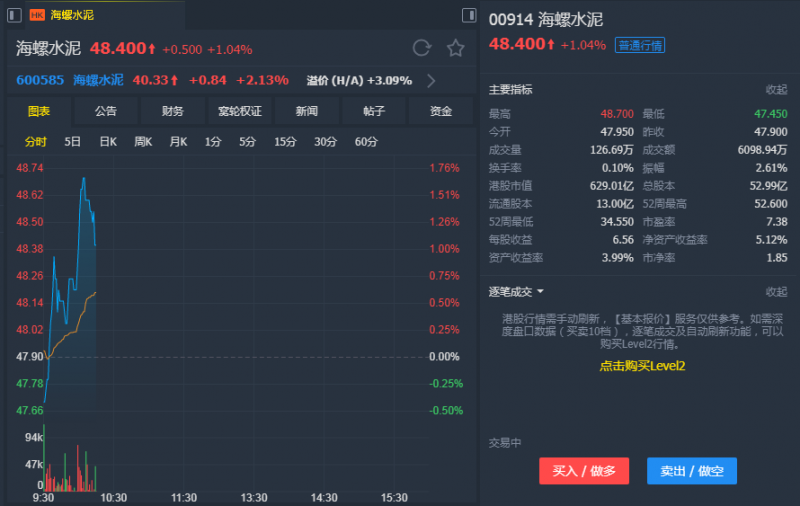Click the left panel layout icon
800x506 pixels.
(x=11, y=15)
